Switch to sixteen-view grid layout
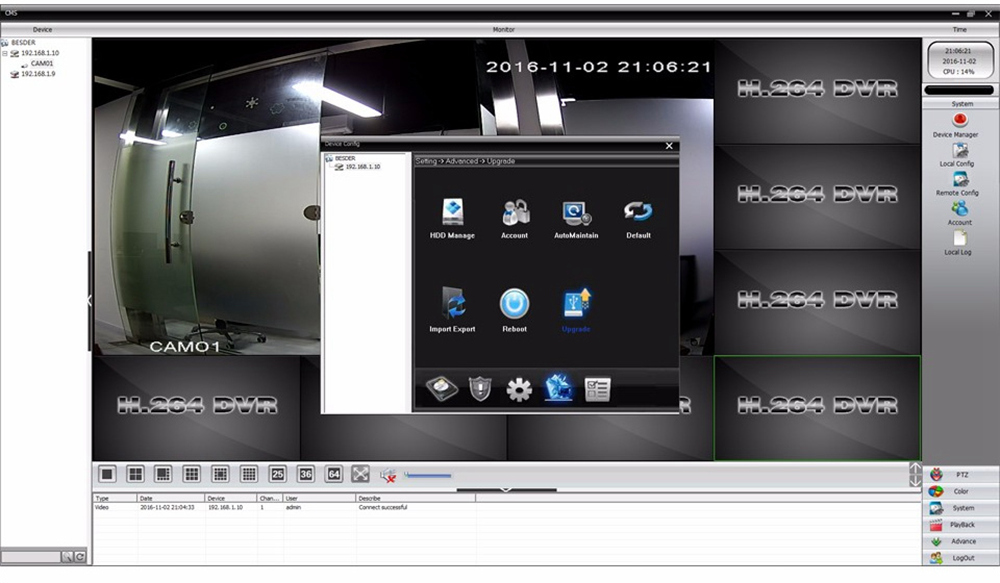This screenshot has width=1000, height=583. click(x=249, y=474)
